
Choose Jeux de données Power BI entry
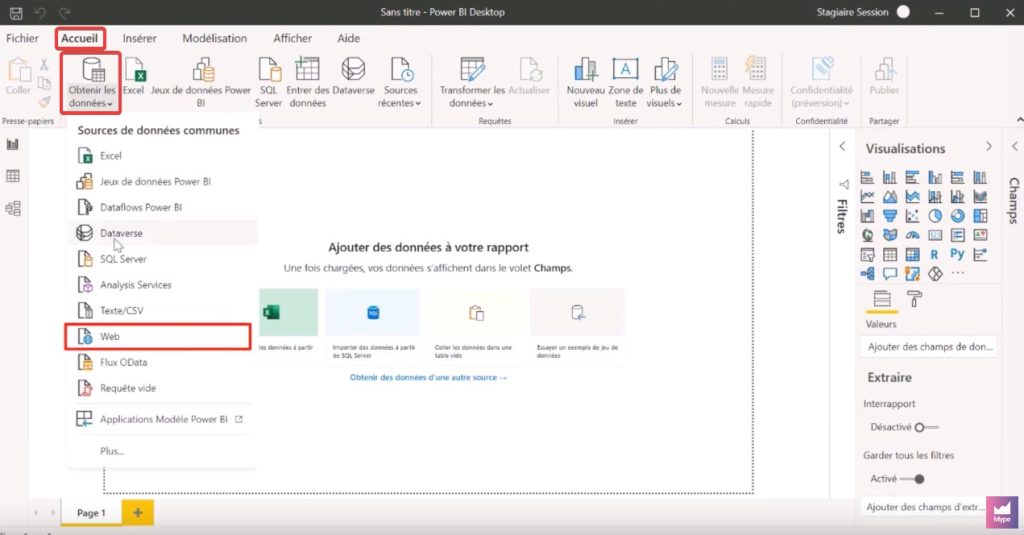163,182
